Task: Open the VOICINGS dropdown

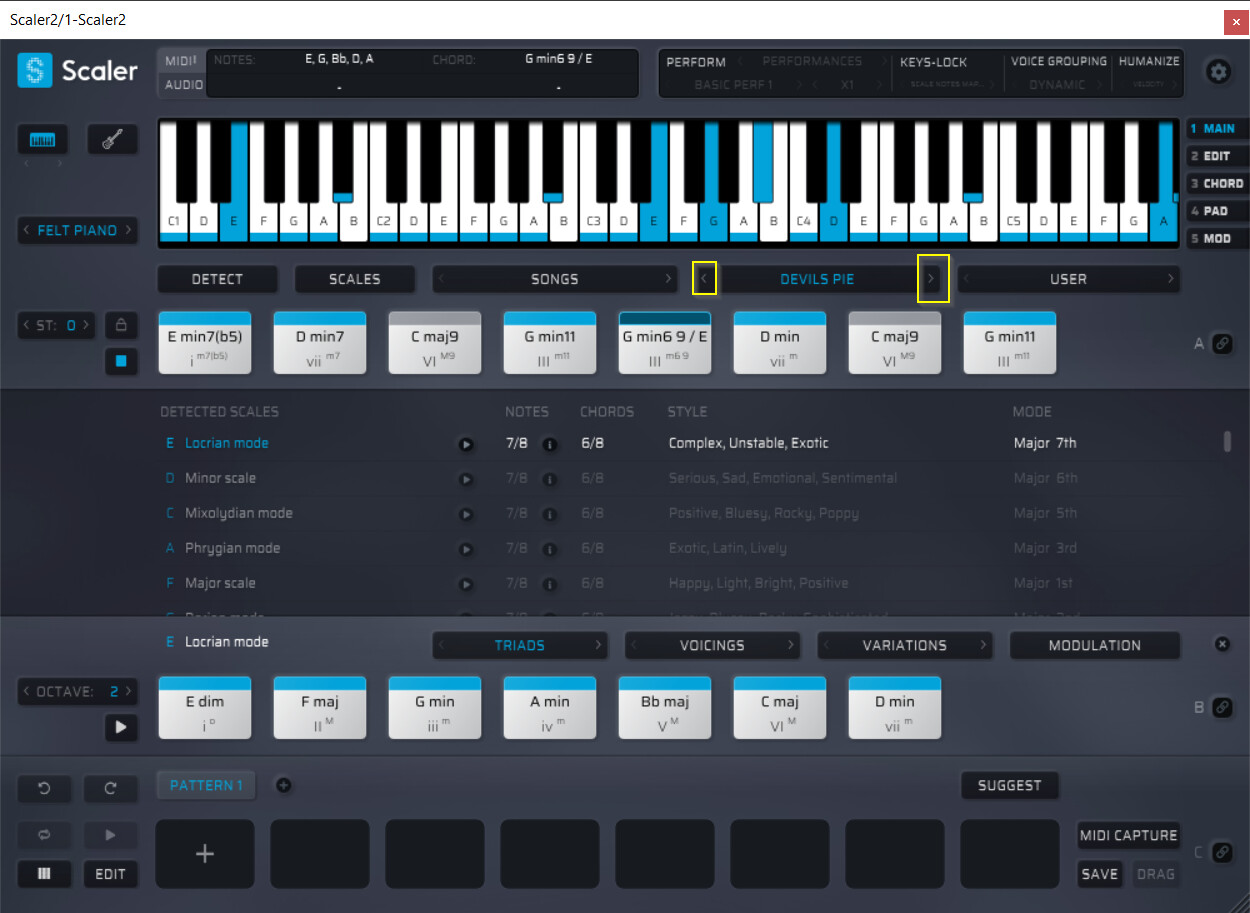Action: (x=712, y=645)
